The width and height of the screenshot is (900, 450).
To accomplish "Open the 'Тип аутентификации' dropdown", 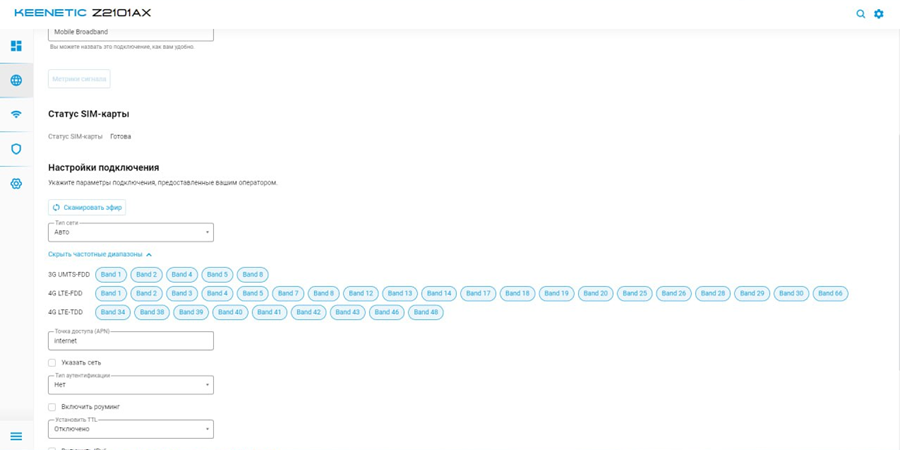I will point(131,385).
